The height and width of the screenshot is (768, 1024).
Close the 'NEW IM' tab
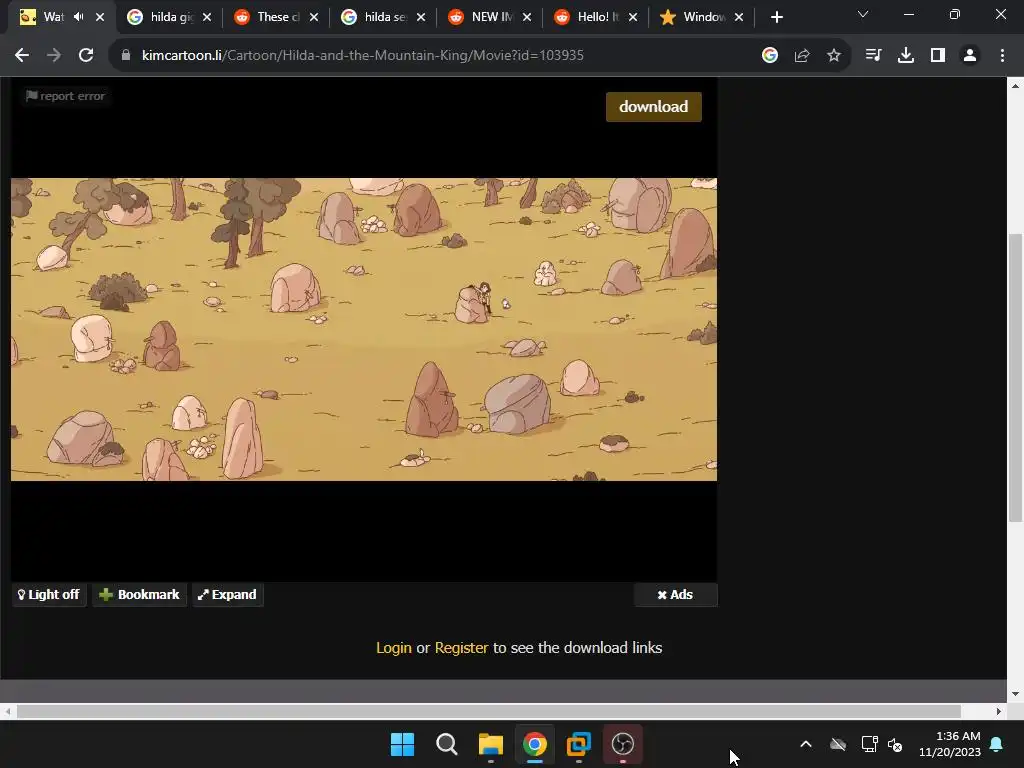(527, 17)
